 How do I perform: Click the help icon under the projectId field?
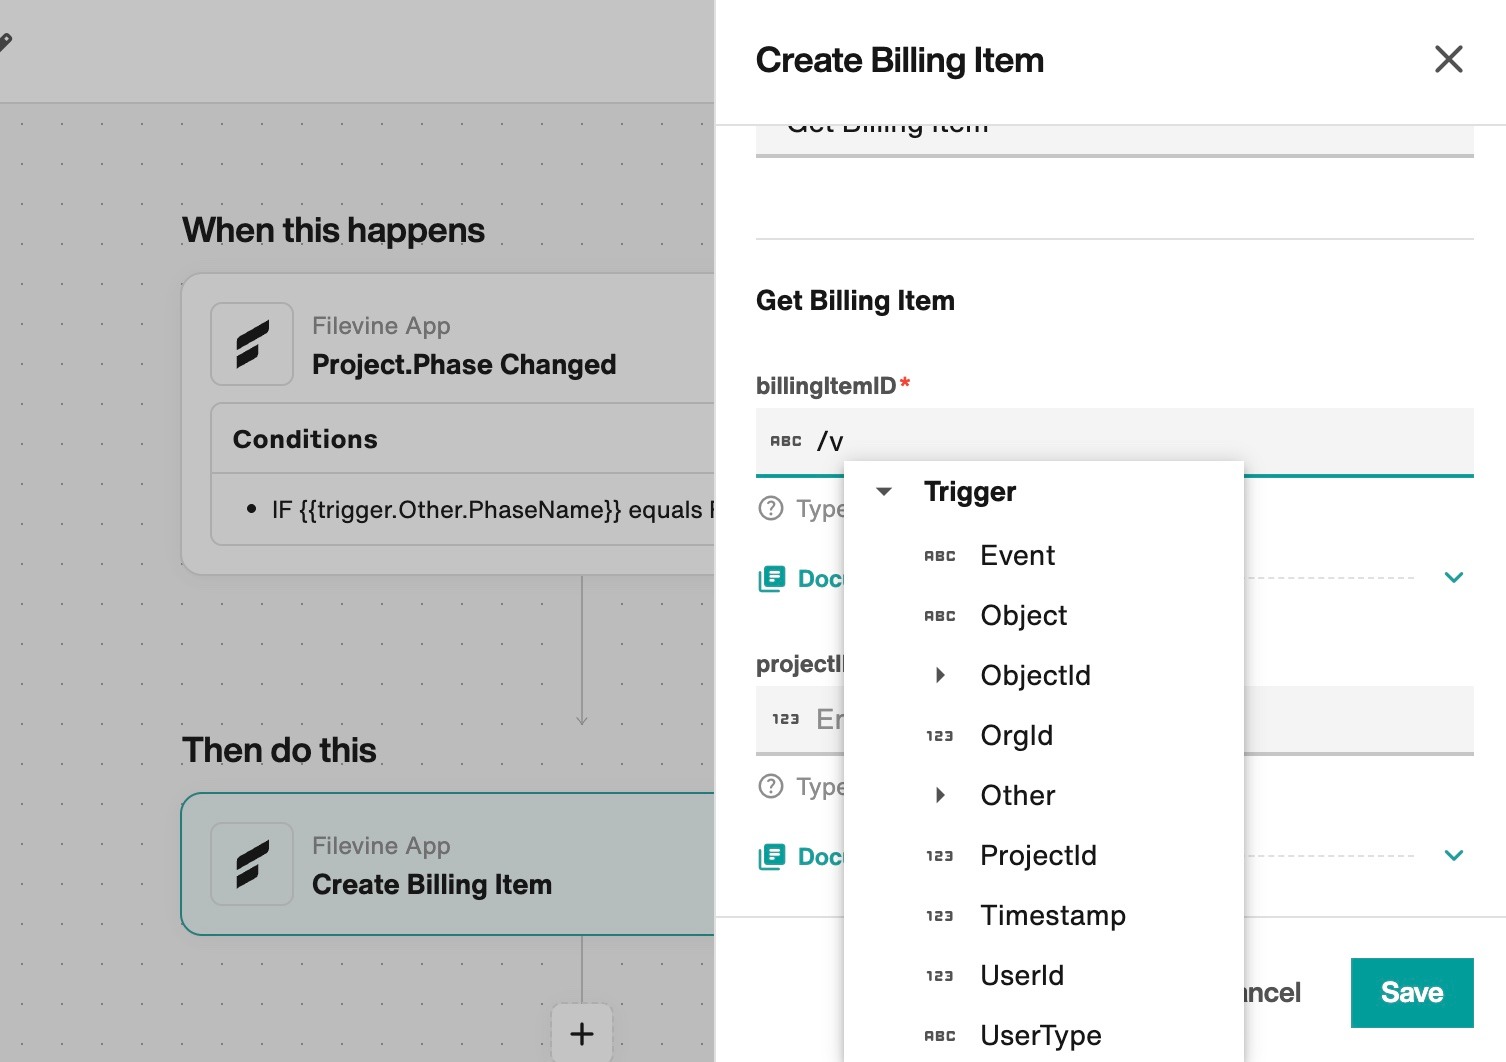(x=771, y=786)
